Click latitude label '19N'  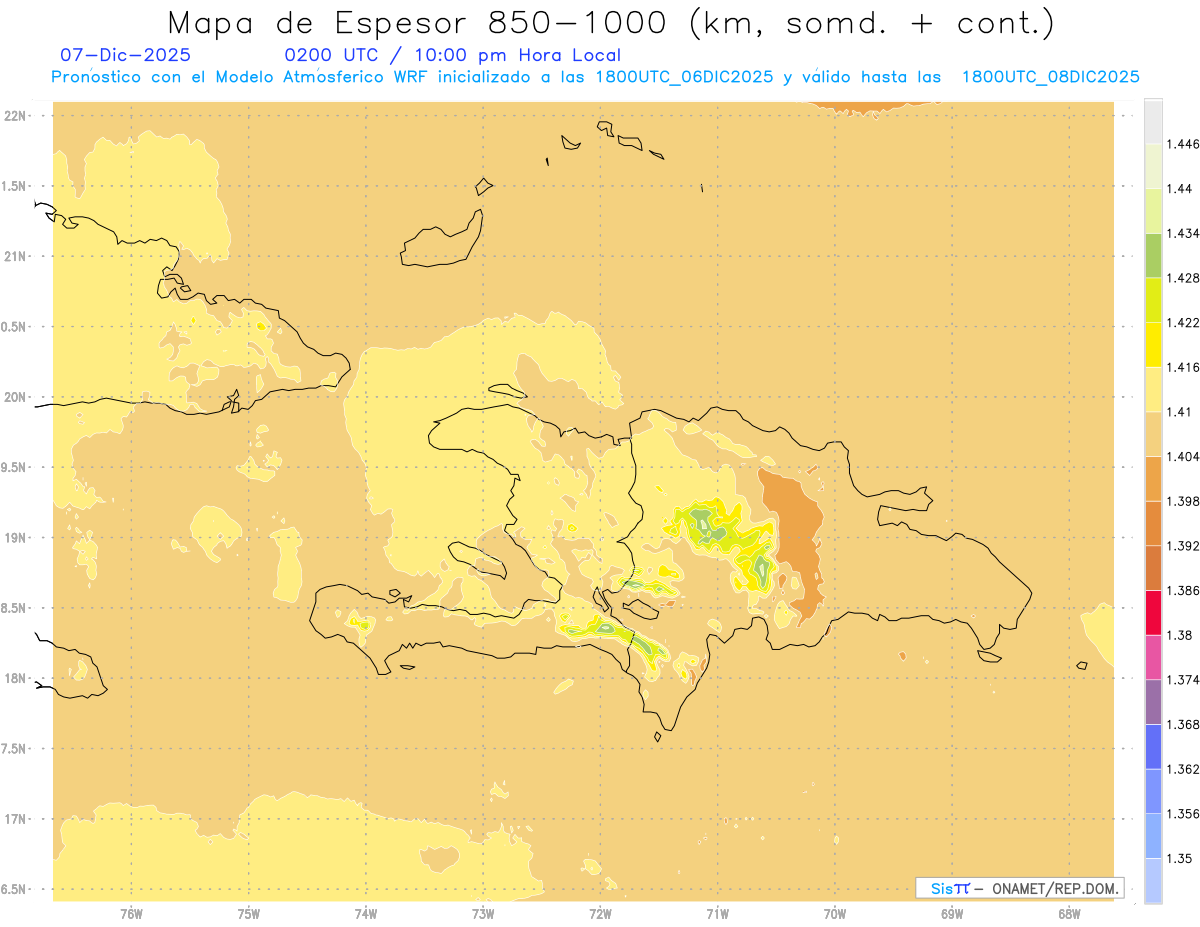17,538
